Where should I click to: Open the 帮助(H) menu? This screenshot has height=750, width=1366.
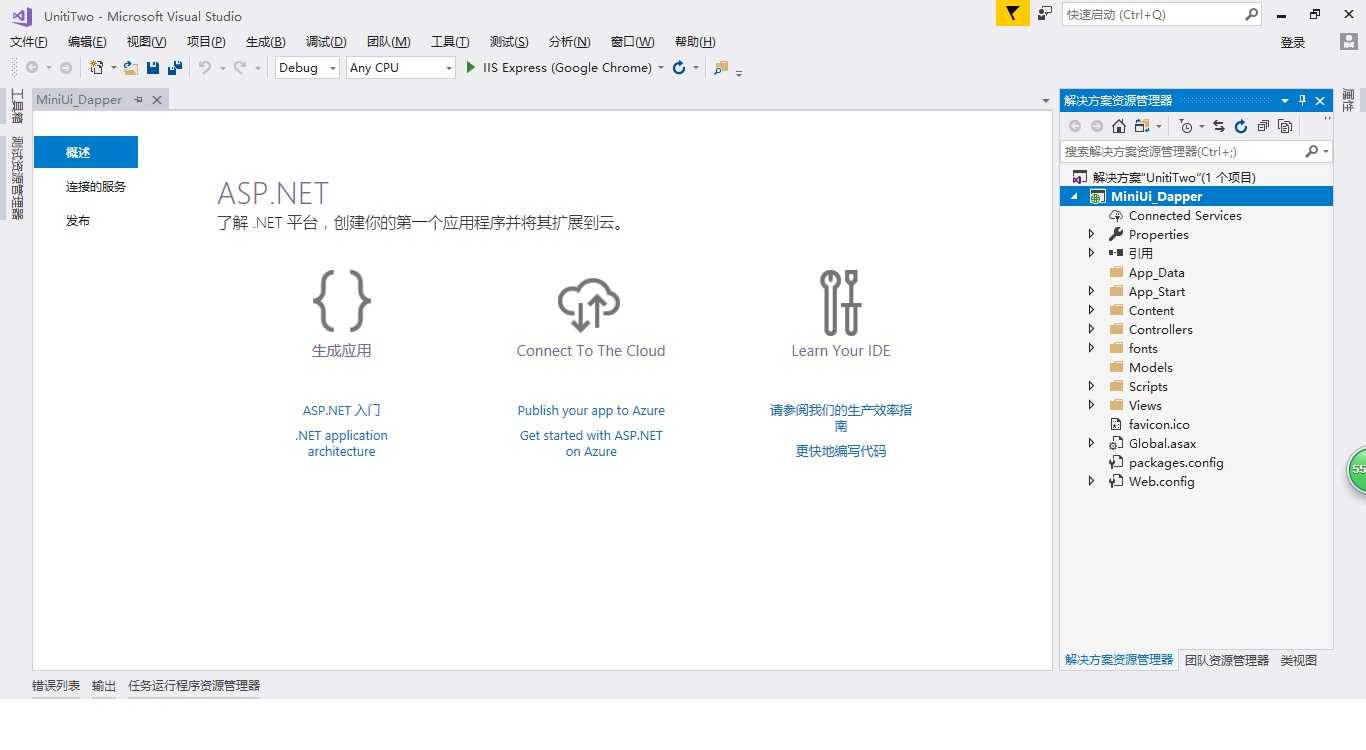tap(695, 42)
